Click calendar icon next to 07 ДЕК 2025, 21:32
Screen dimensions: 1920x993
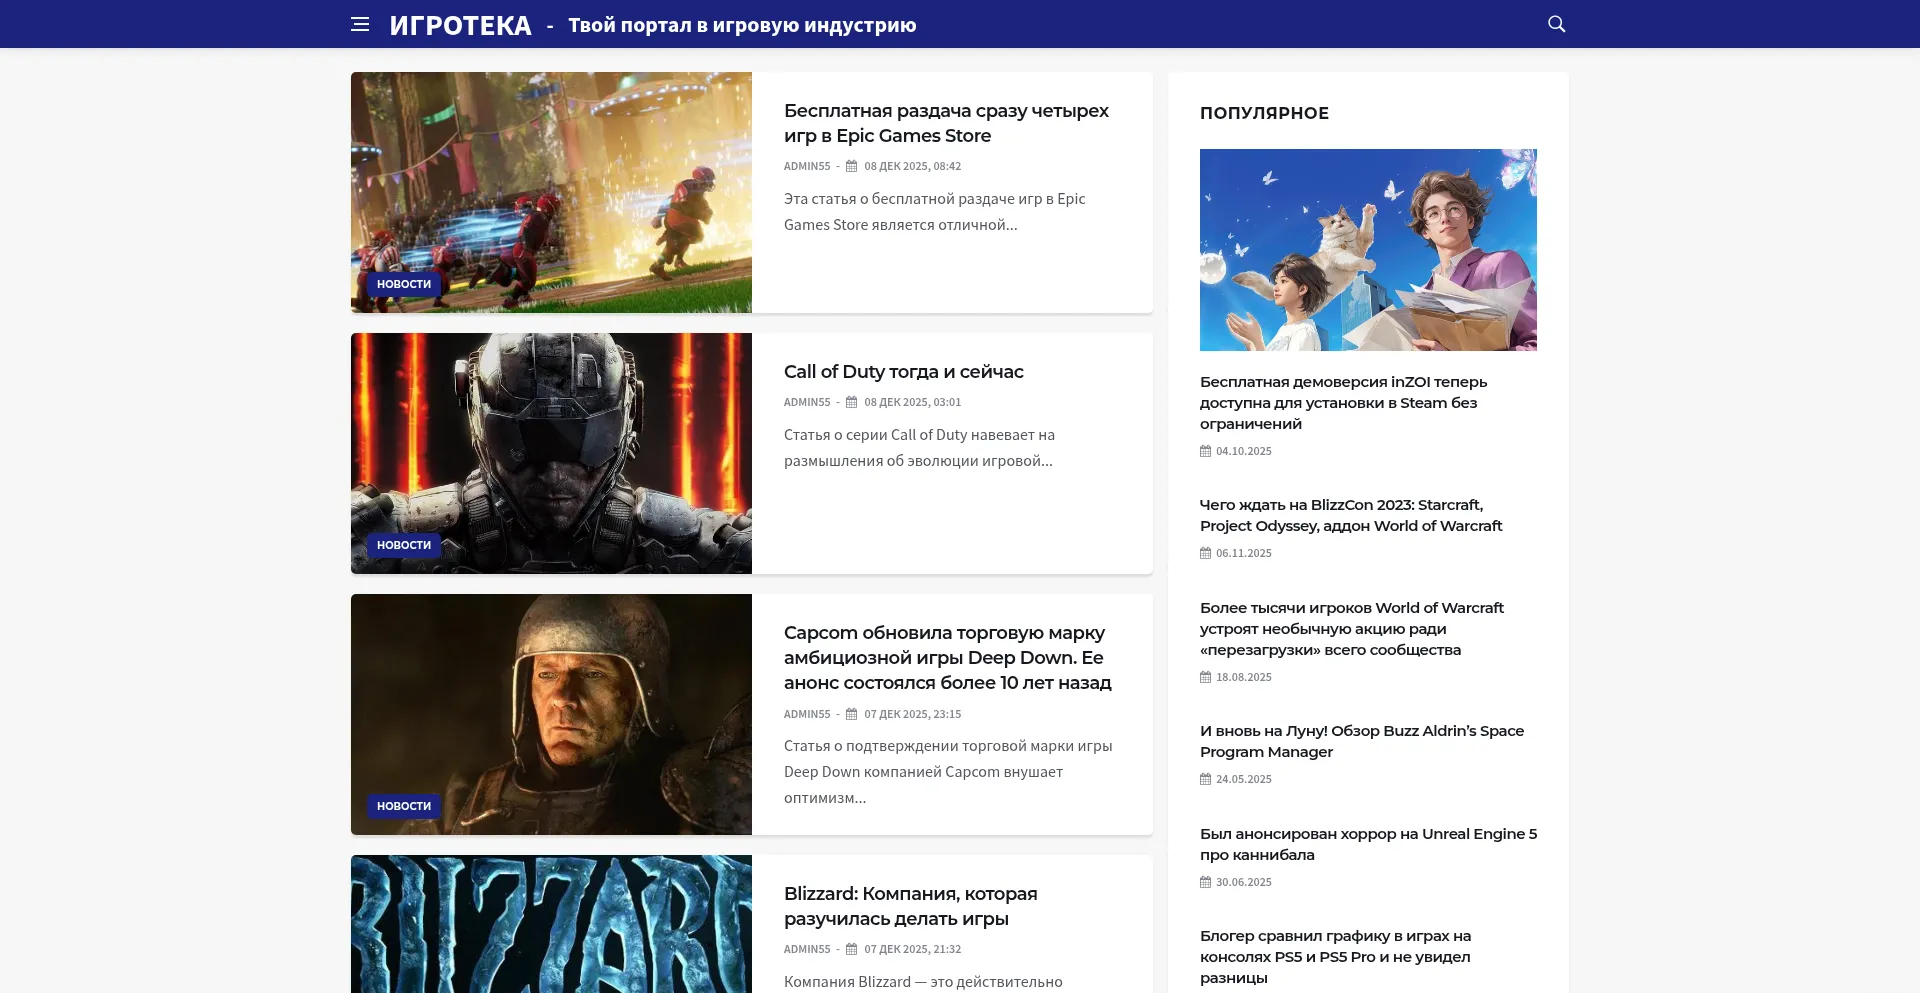pyautogui.click(x=852, y=949)
